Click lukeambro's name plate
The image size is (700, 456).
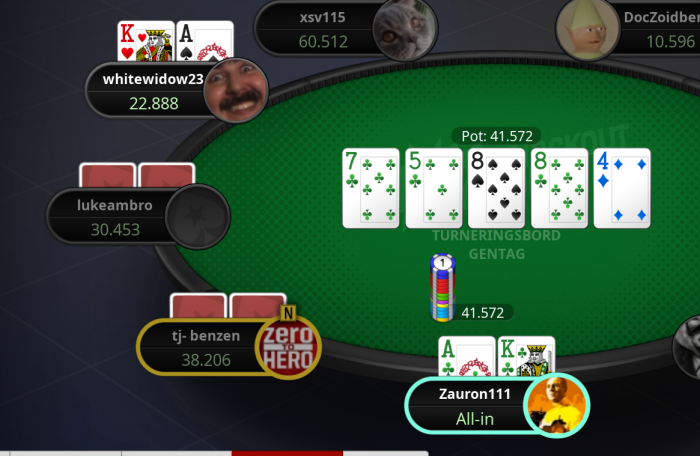click(x=115, y=217)
